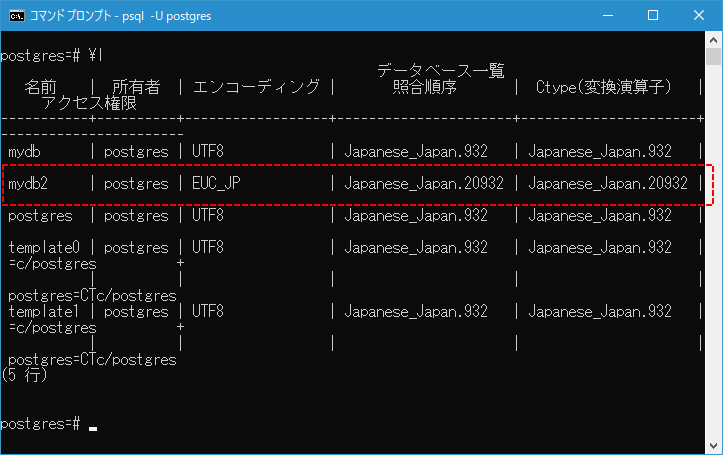Click the 'データベース一覧' heading text
This screenshot has height=455, width=723.
[x=441, y=71]
